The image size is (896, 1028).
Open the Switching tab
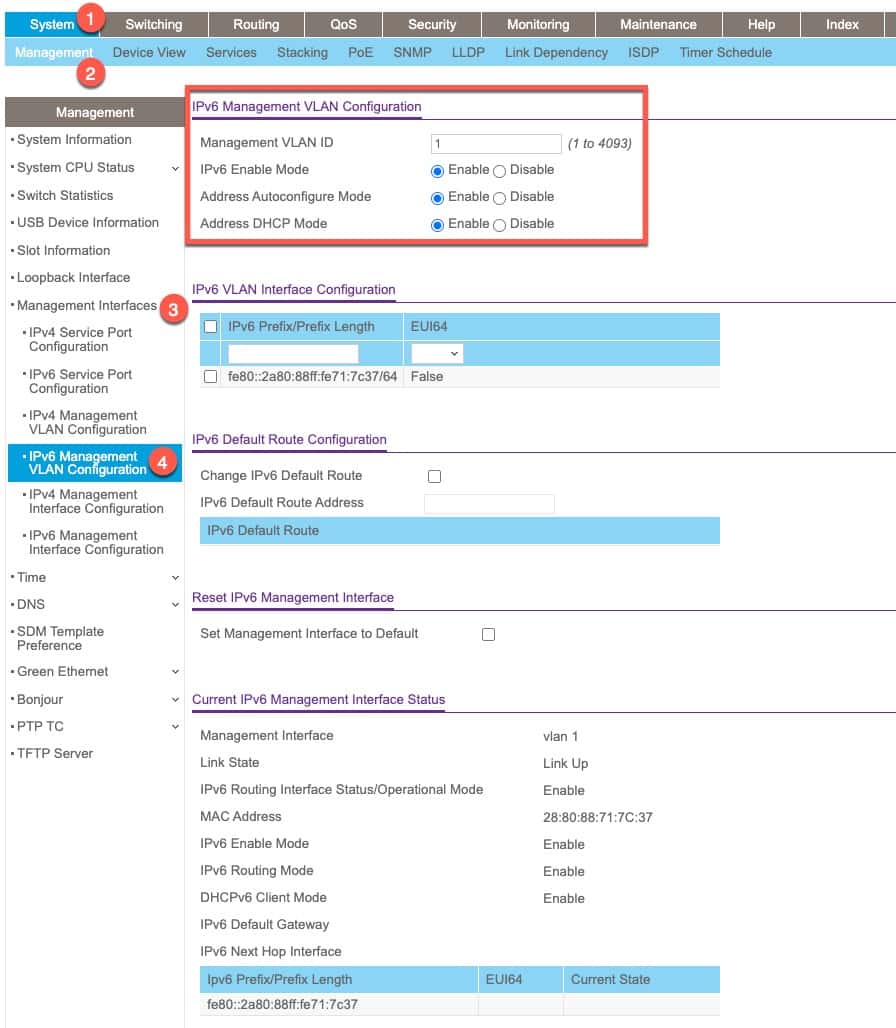point(154,25)
